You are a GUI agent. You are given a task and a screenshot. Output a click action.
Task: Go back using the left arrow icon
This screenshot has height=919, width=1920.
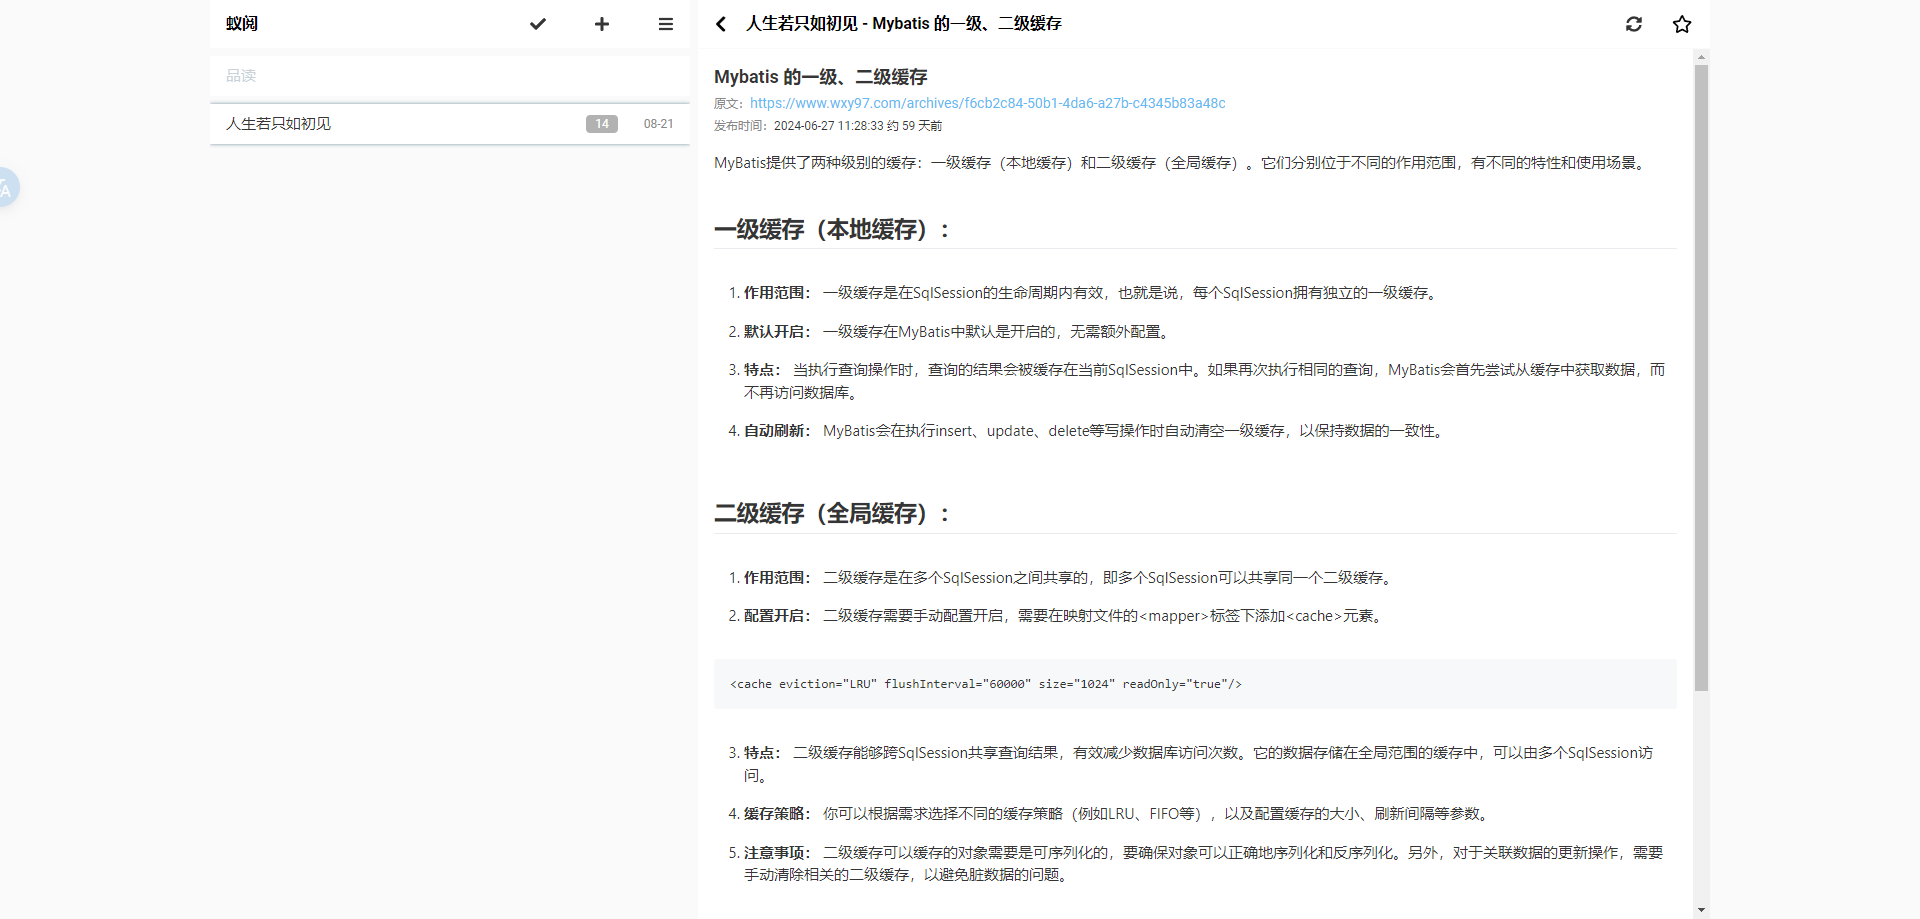[721, 24]
